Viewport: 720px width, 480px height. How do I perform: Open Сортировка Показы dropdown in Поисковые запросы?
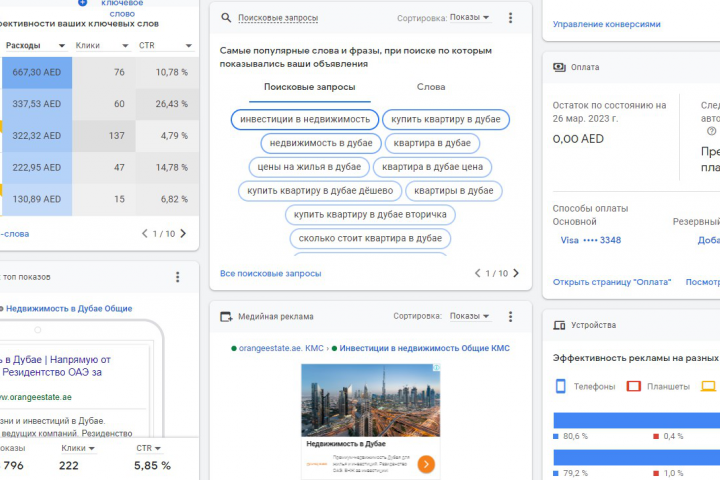(469, 17)
